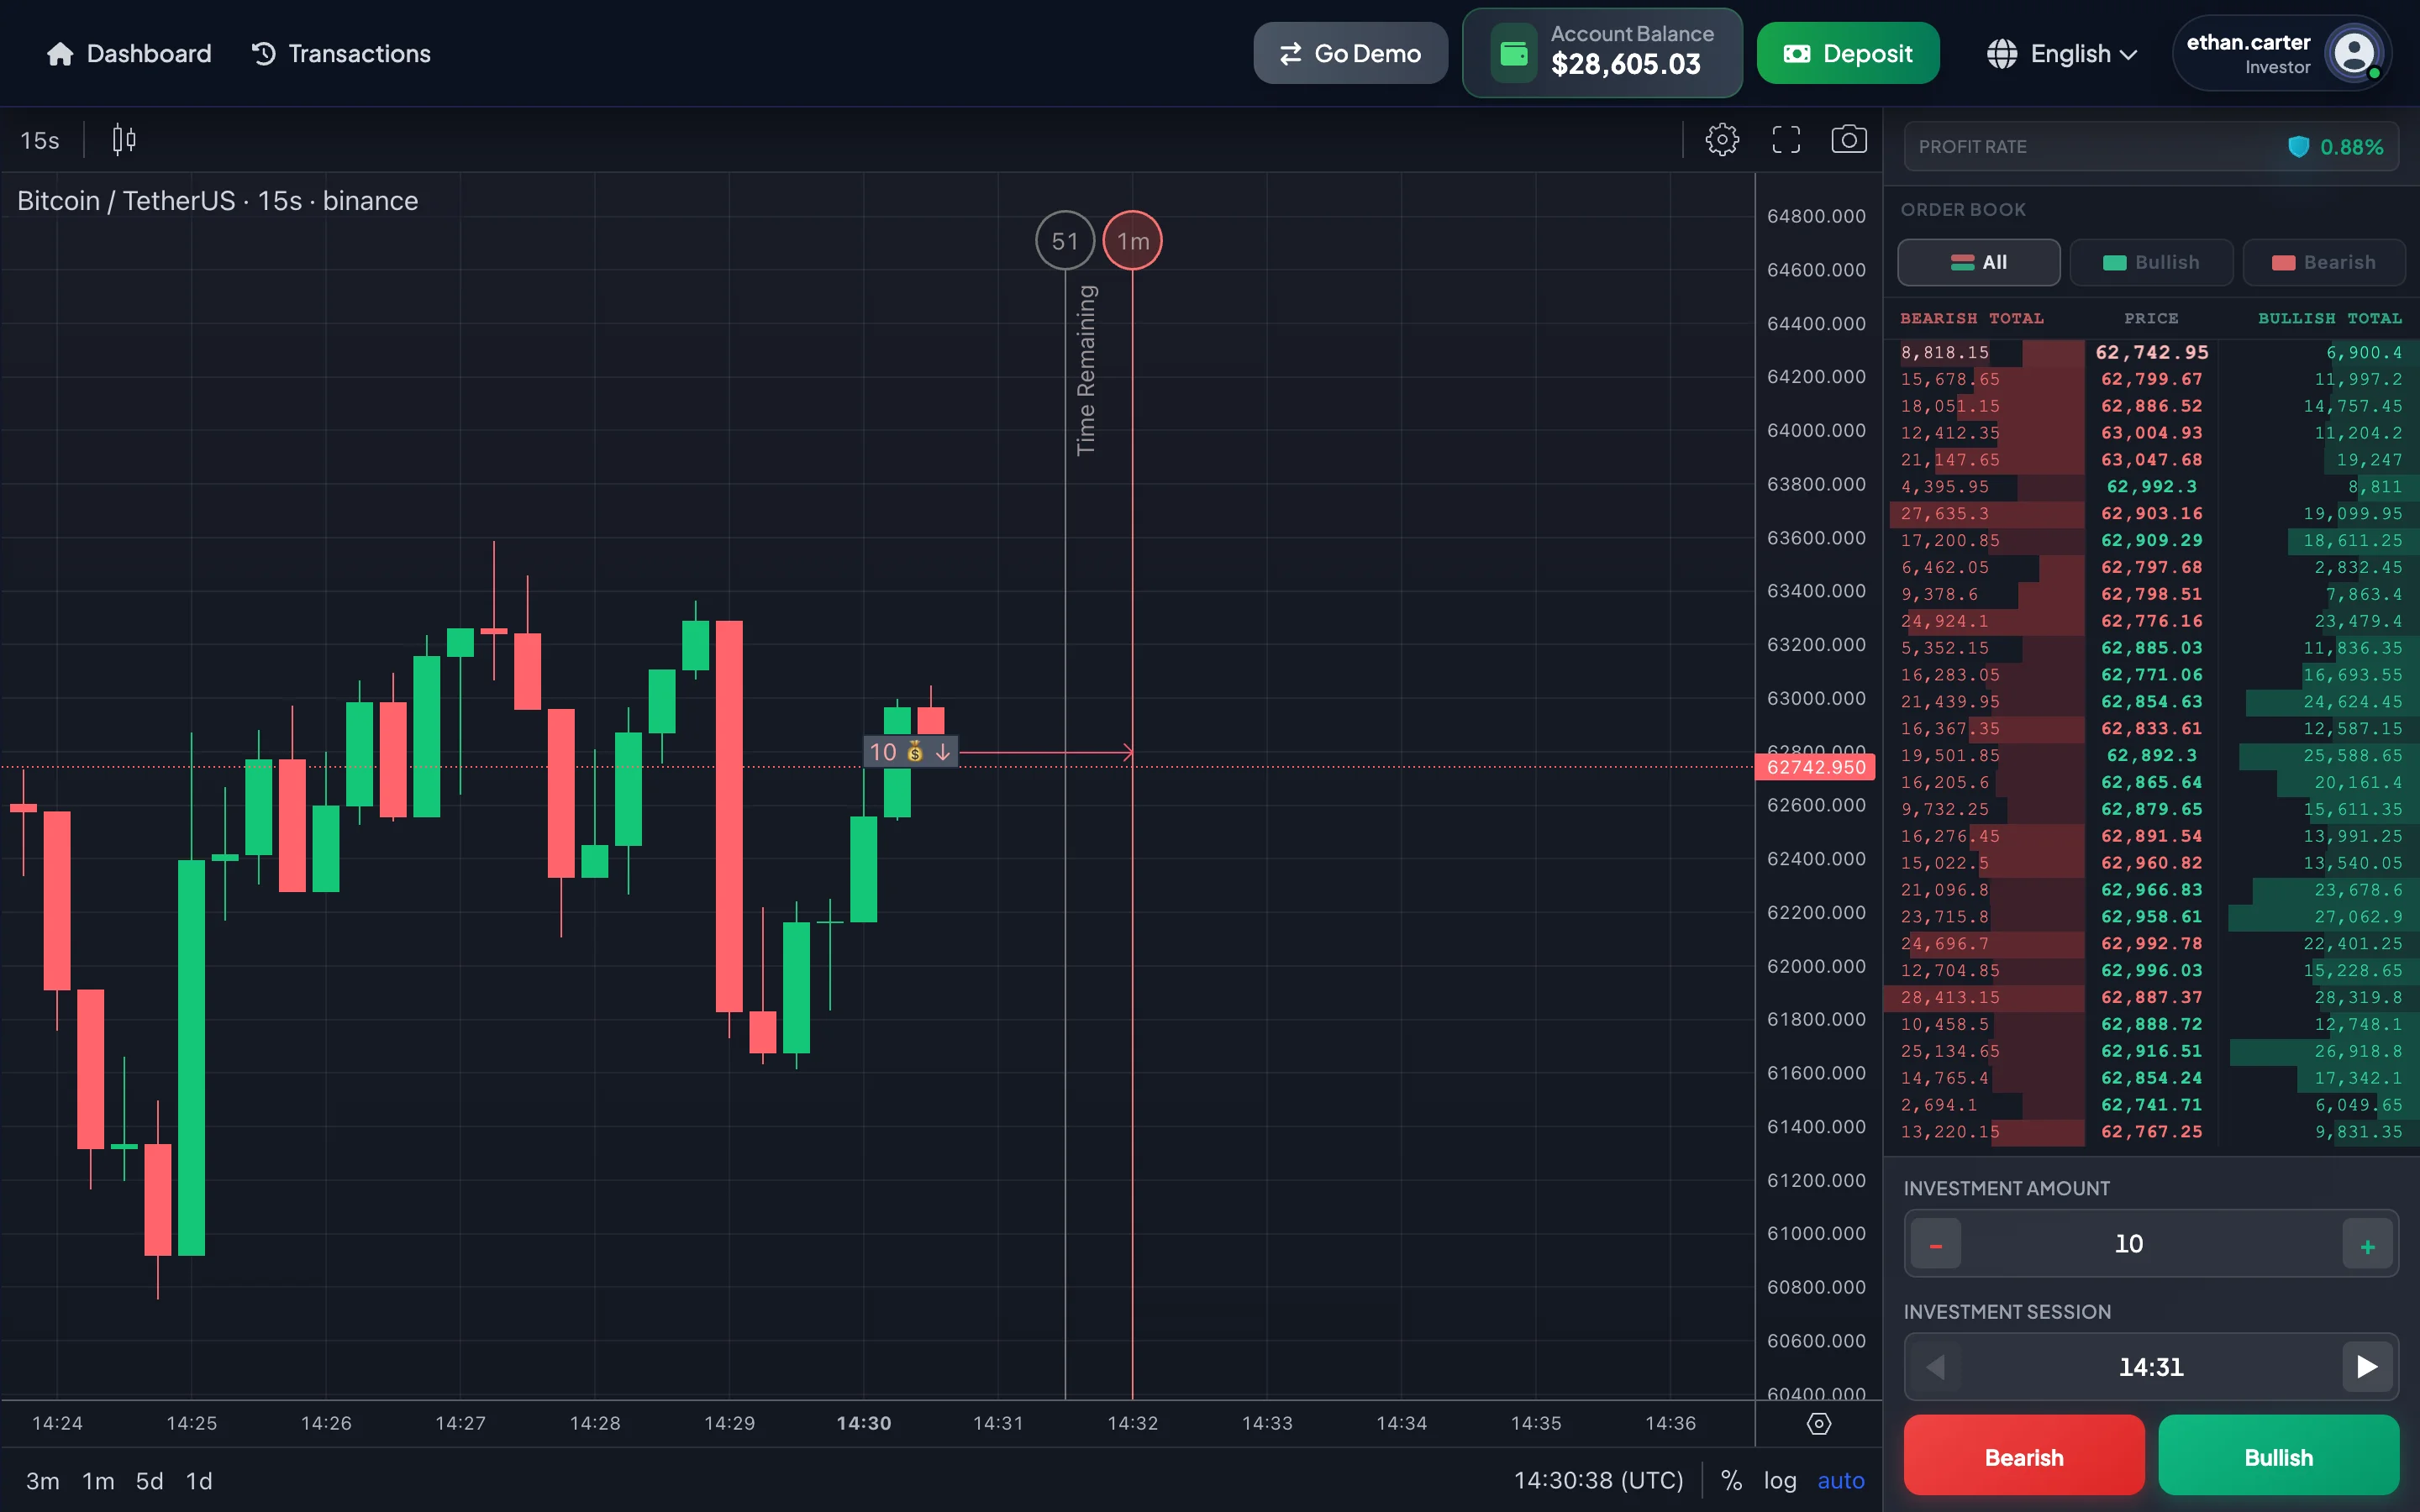Click order book price 62,799.67
The width and height of the screenshot is (2420, 1512).
tap(2152, 379)
